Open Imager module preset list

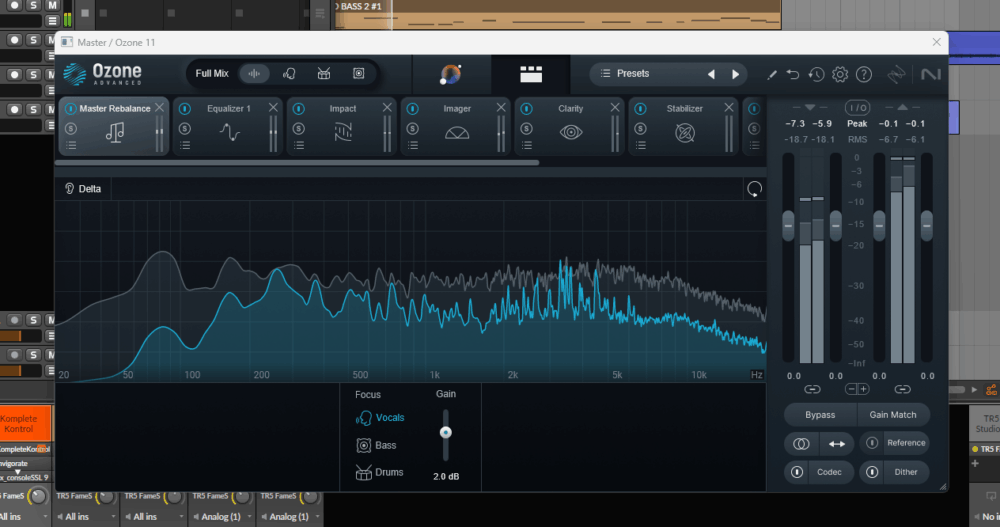[x=413, y=146]
